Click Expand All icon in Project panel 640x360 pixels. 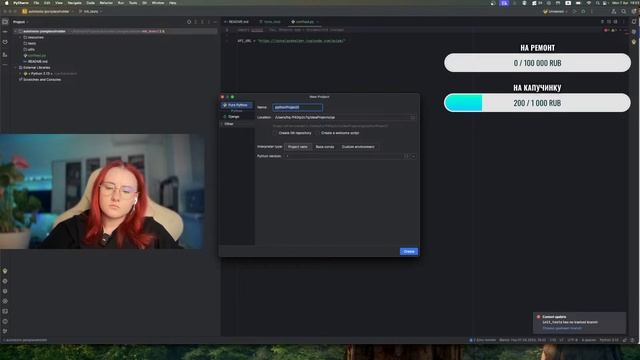coord(196,22)
